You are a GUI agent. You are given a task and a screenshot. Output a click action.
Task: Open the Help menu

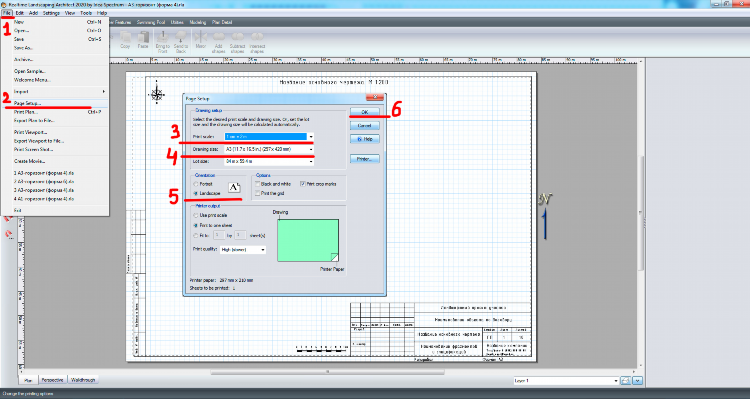102,13
